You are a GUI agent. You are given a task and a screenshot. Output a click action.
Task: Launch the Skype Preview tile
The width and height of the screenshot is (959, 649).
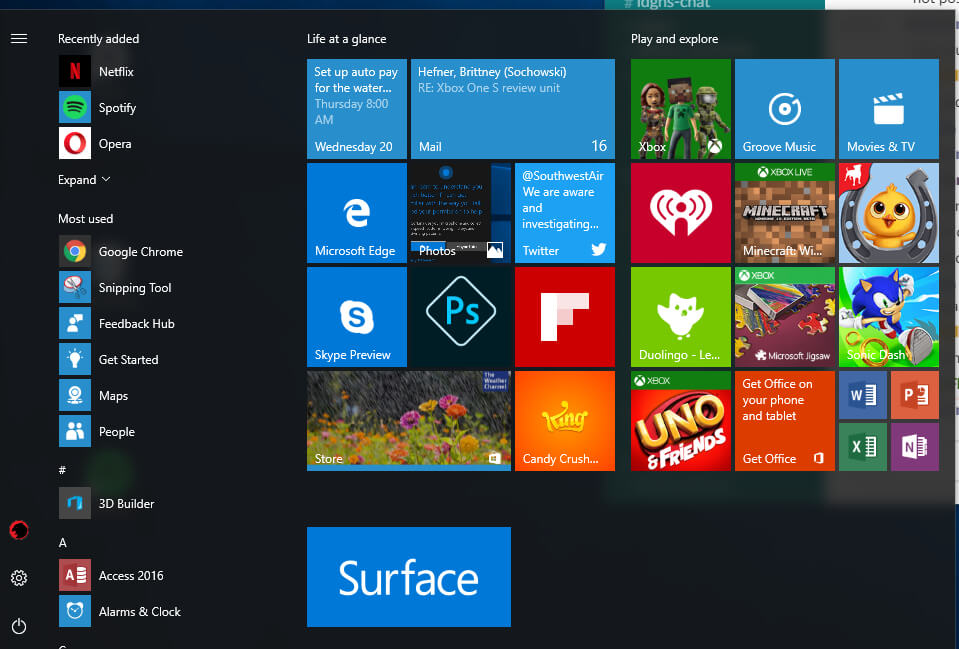point(357,317)
